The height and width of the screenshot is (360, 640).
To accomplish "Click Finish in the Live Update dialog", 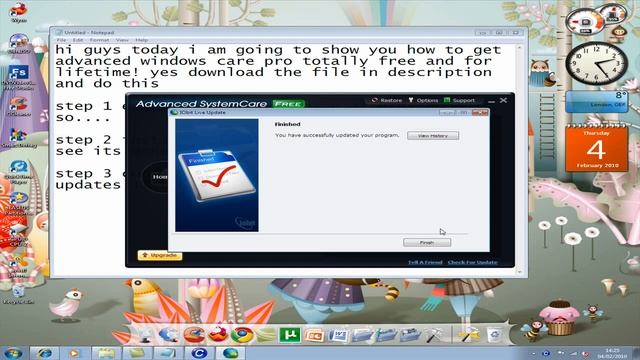I will coord(427,242).
